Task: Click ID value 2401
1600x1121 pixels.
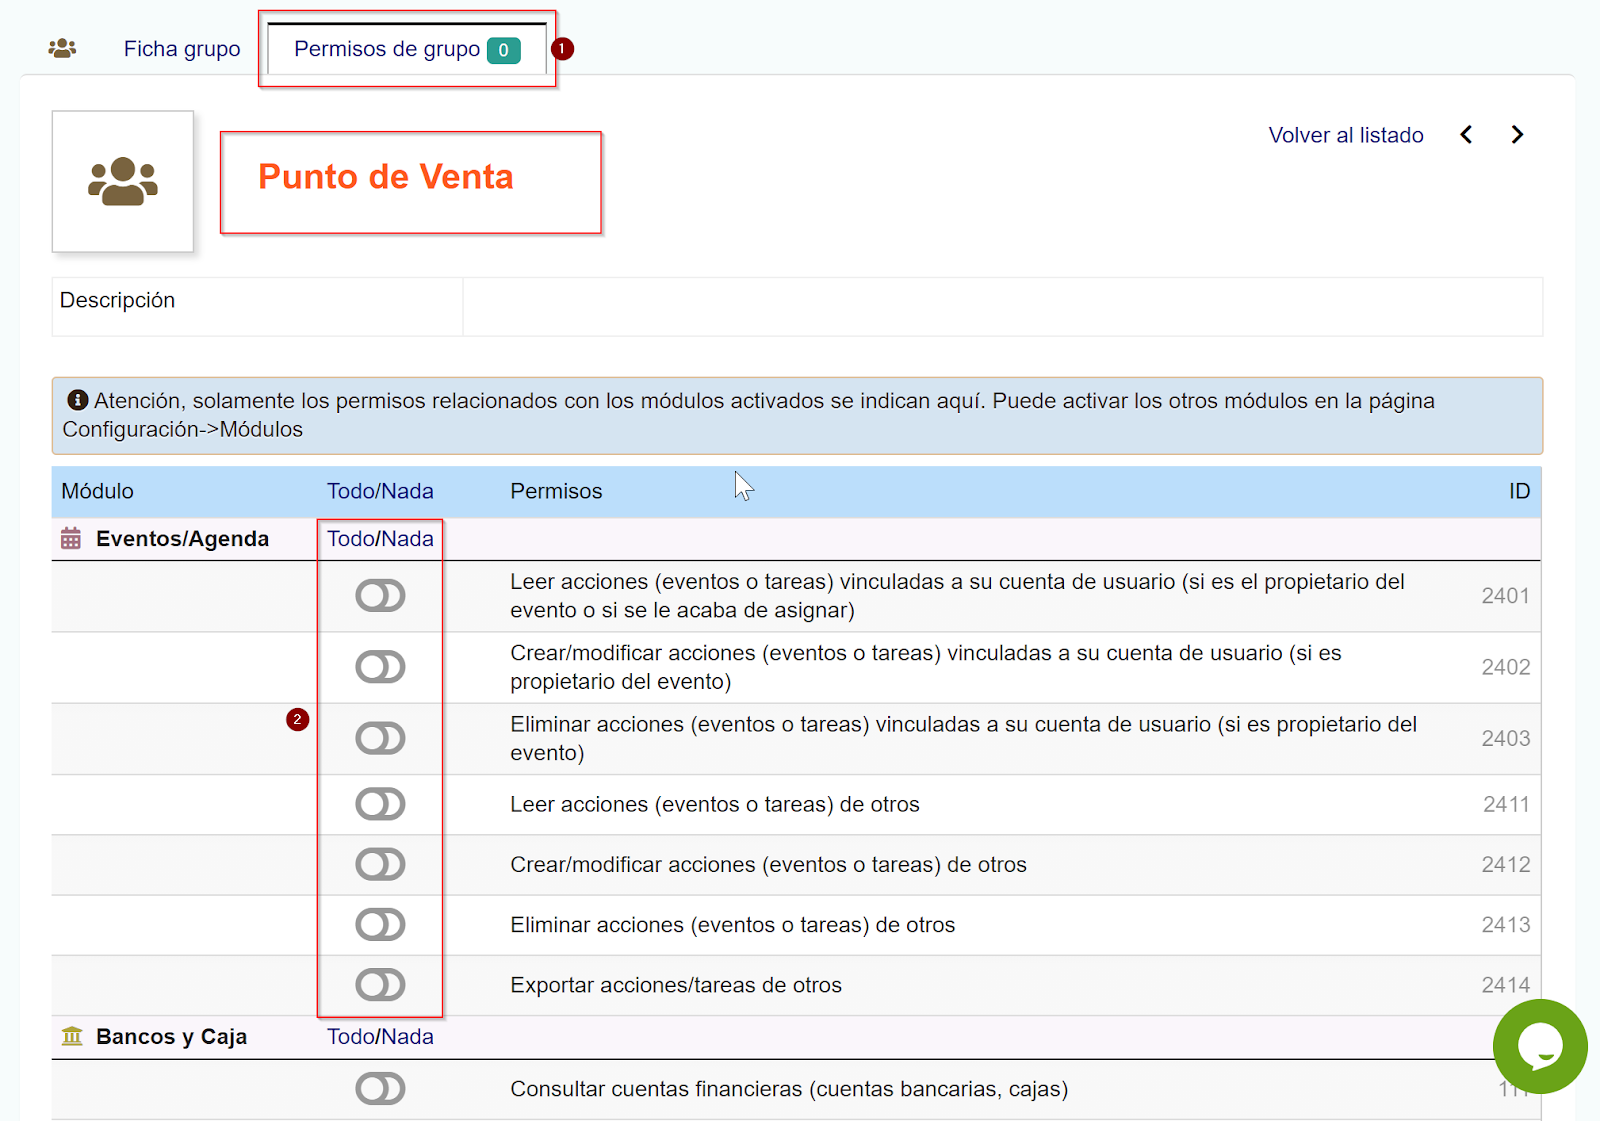Action: (x=1506, y=596)
